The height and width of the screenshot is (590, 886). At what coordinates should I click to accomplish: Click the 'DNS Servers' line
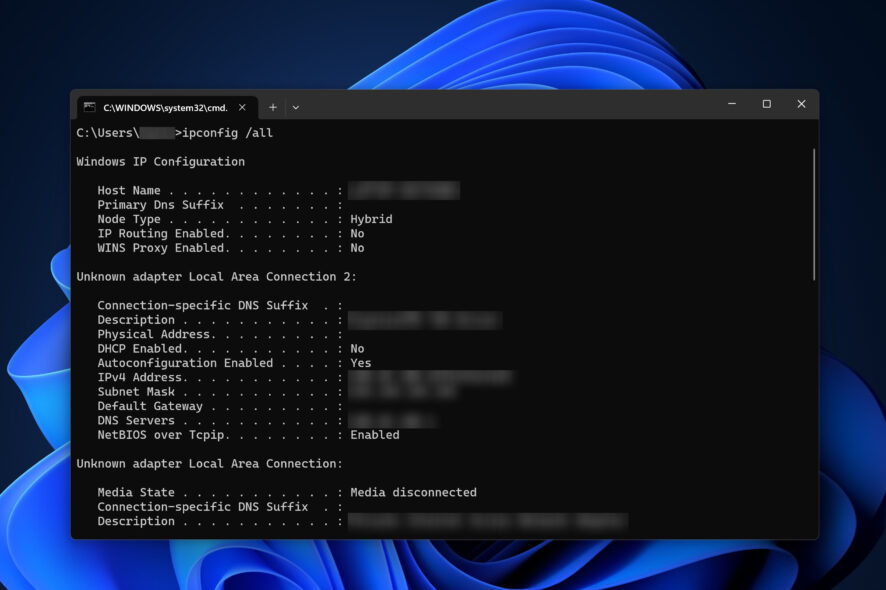[x=267, y=420]
